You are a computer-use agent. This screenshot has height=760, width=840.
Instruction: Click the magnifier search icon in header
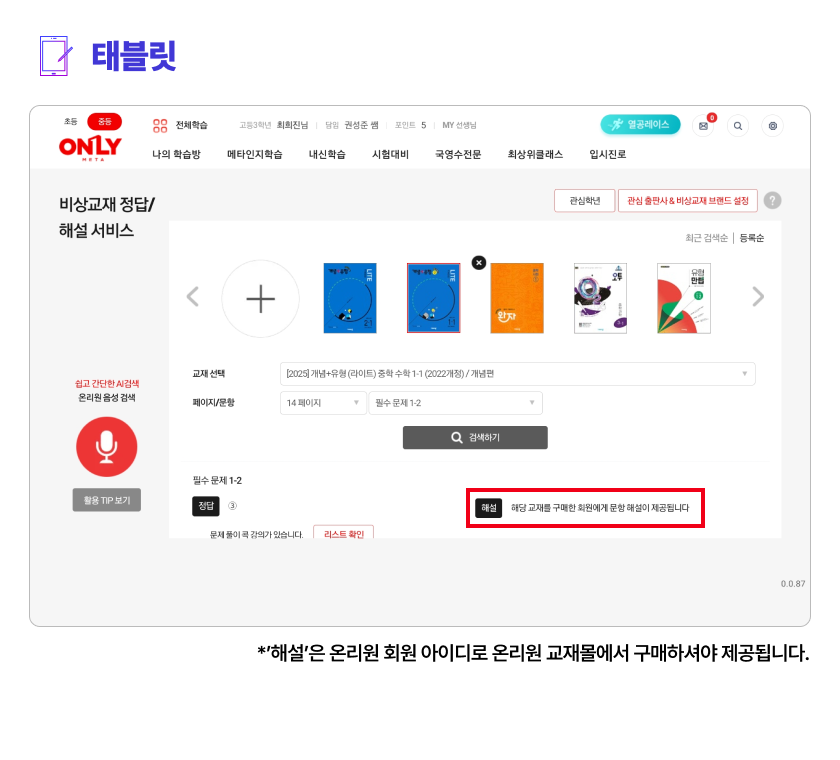(738, 126)
